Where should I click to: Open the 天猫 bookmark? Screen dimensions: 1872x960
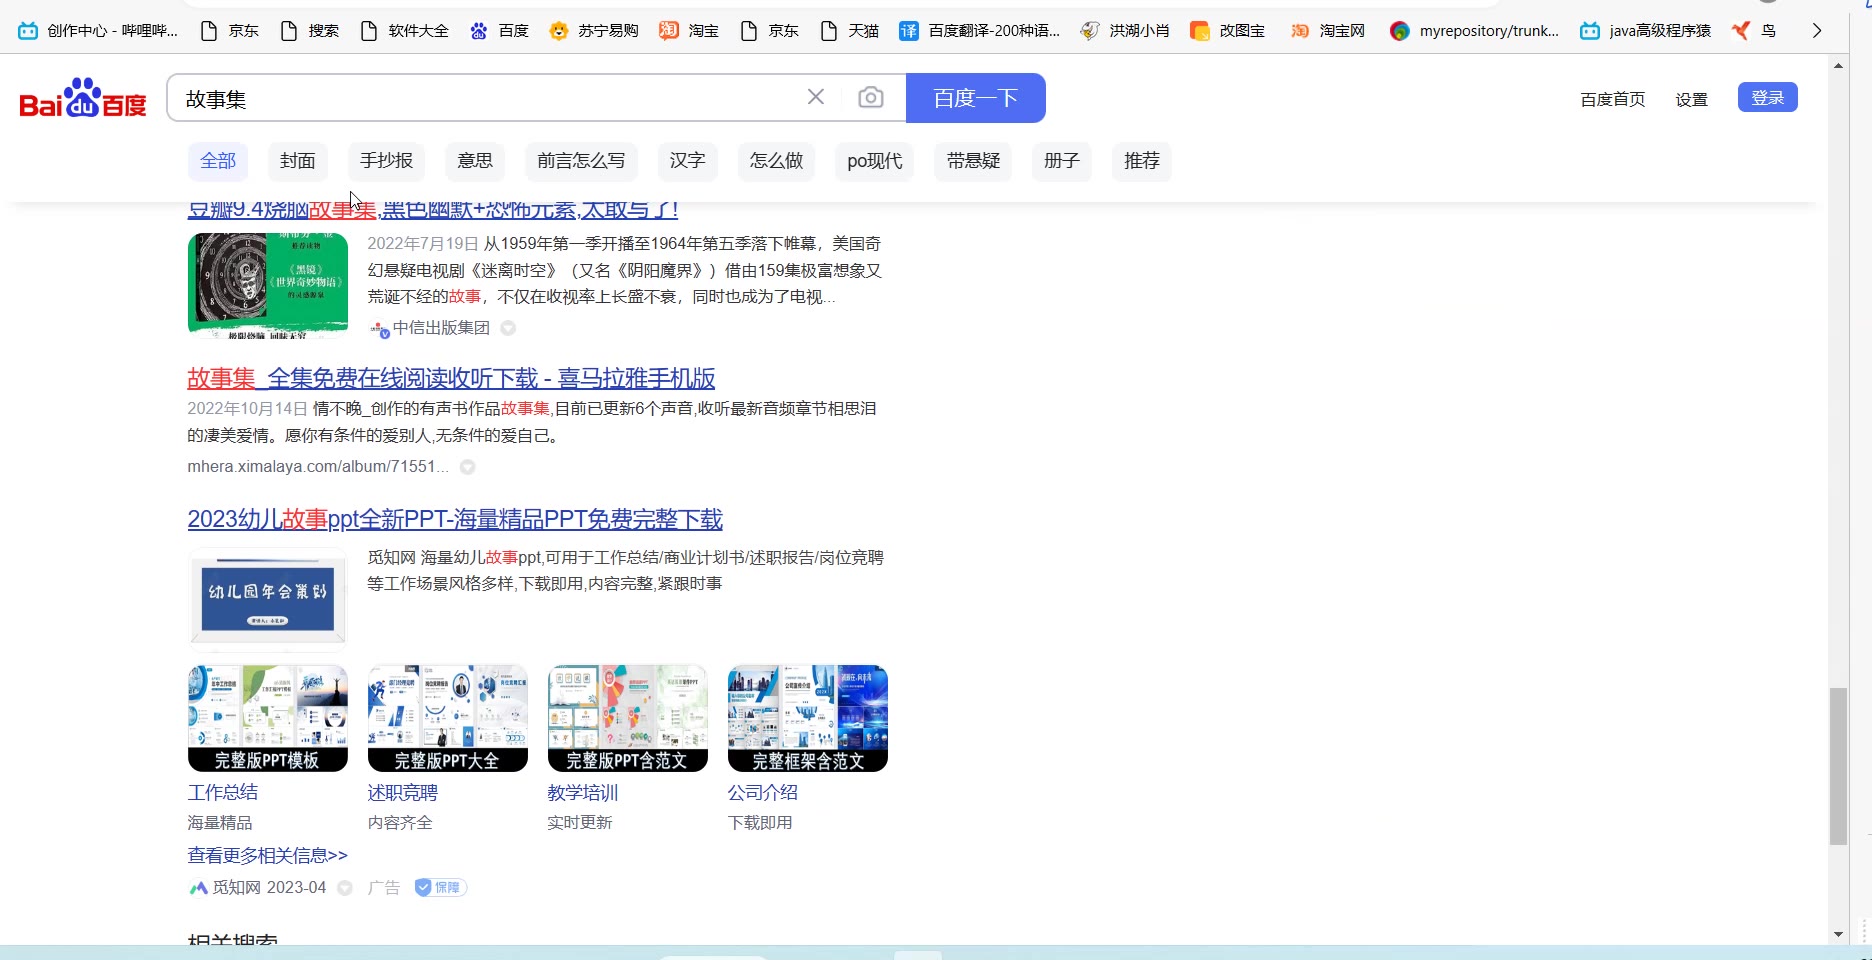[849, 31]
